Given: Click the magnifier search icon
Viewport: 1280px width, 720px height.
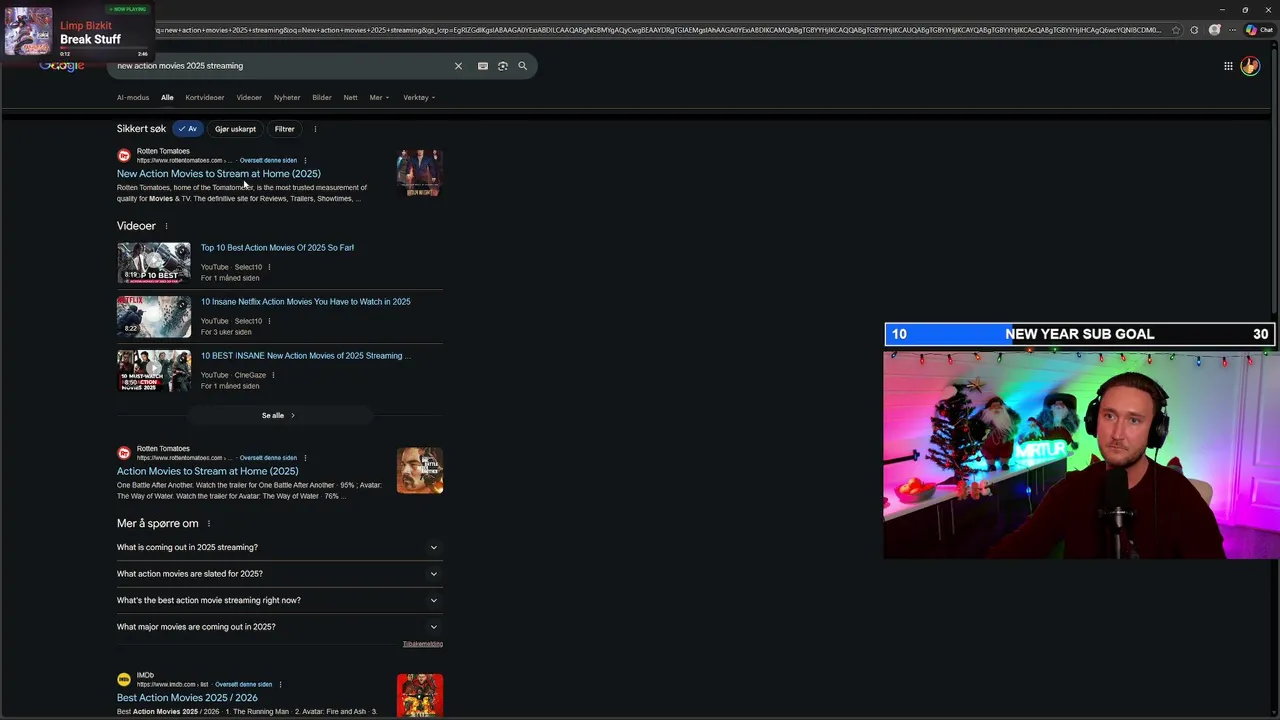Looking at the screenshot, I should pyautogui.click(x=522, y=66).
